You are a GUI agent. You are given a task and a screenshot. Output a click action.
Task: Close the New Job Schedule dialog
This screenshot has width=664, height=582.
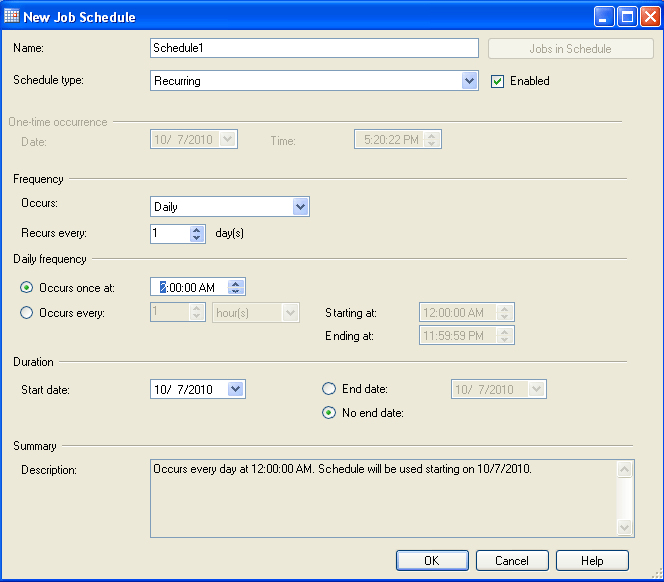[650, 17]
